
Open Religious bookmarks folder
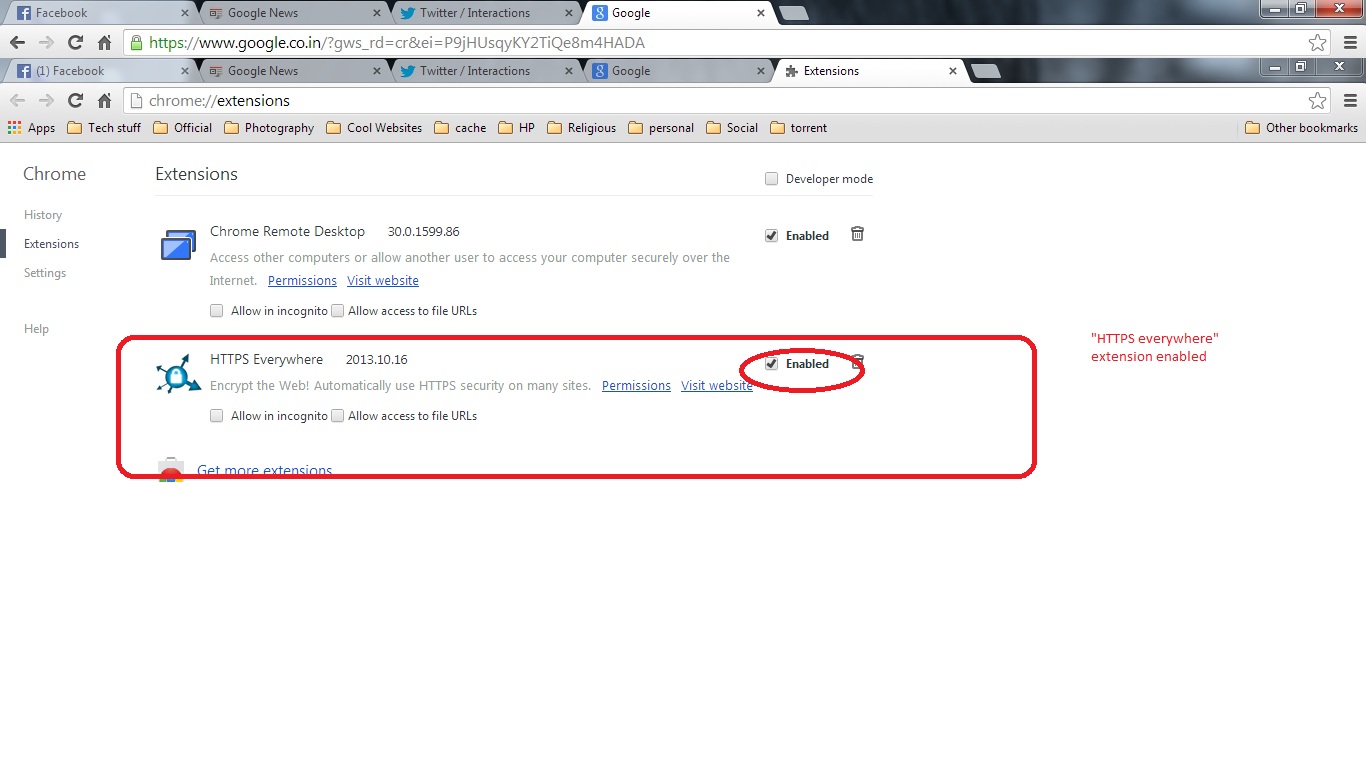581,128
